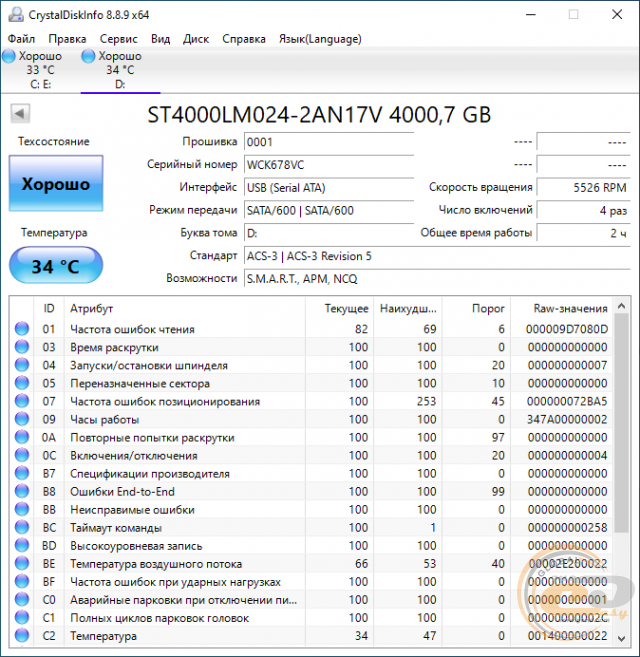The width and height of the screenshot is (640, 657).
Task: Click the scrollbar down arrow in attribute list
Action: [x=622, y=639]
